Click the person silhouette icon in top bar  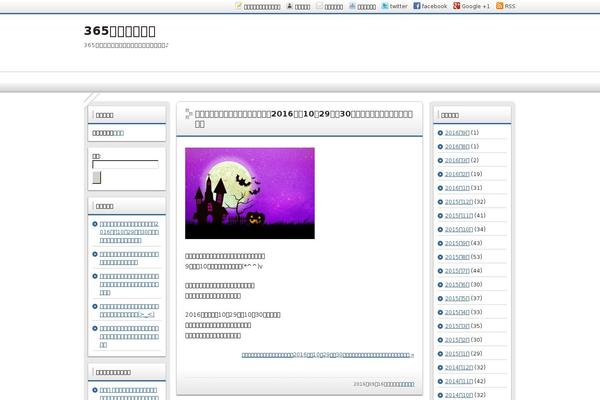click(x=290, y=6)
